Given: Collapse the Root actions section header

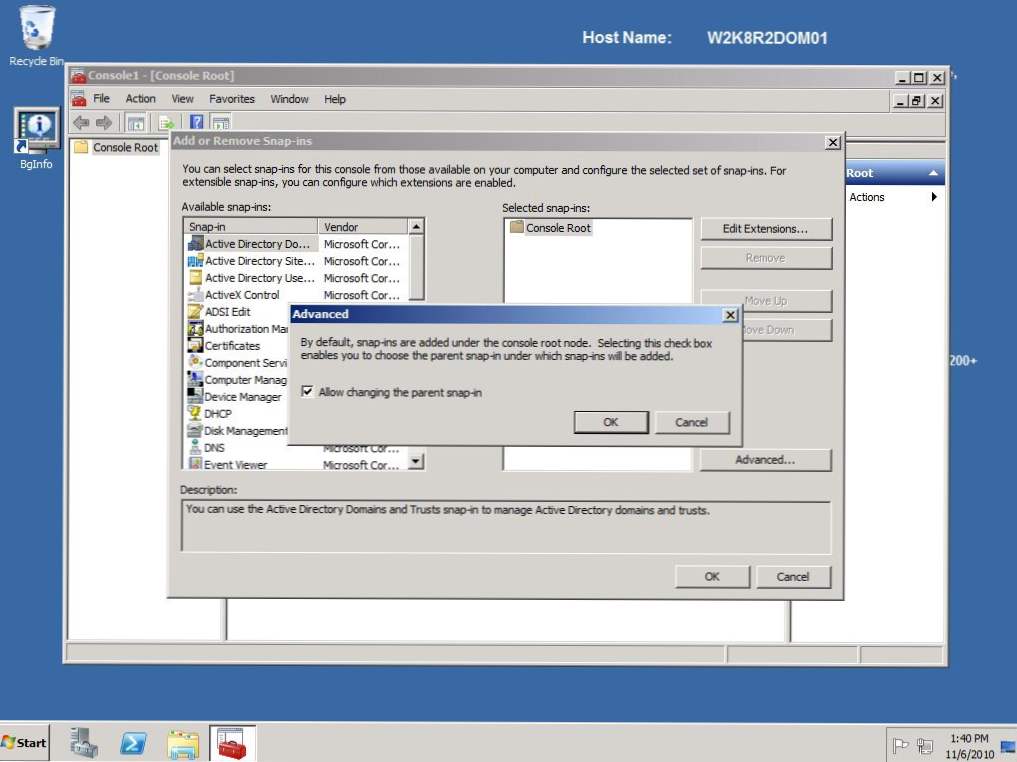Looking at the screenshot, I should [x=933, y=173].
